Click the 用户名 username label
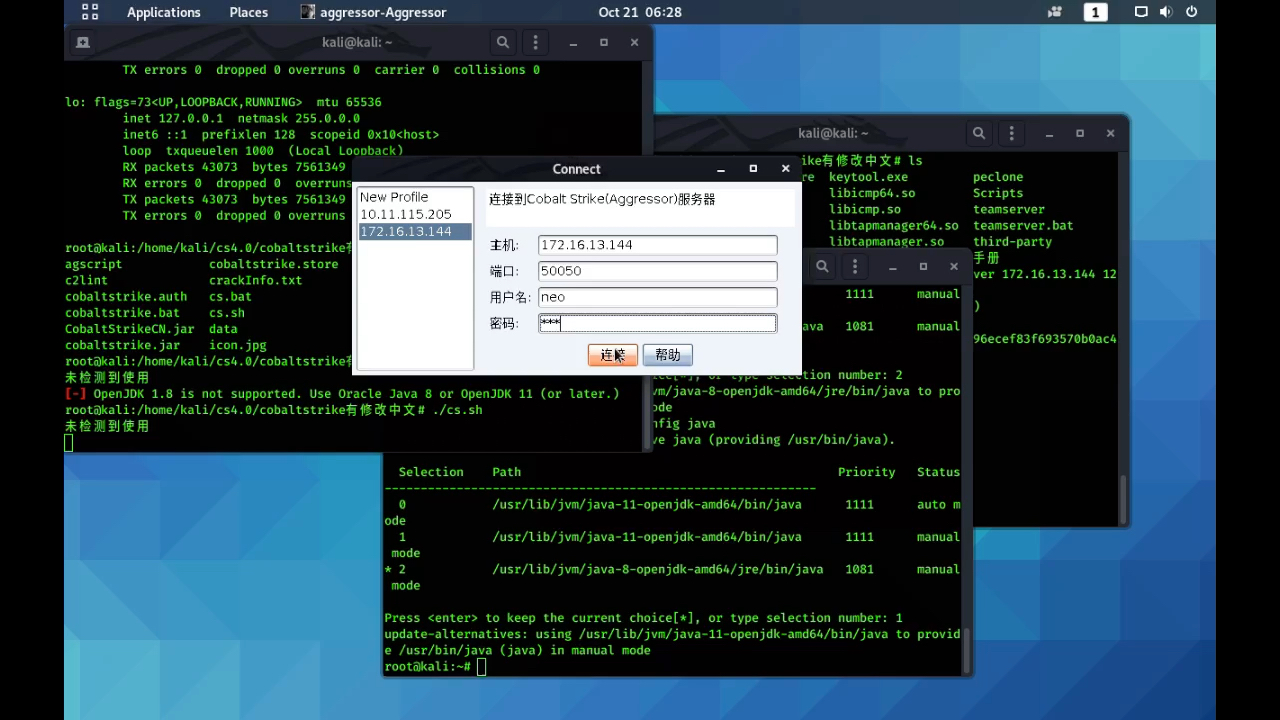 pyautogui.click(x=511, y=297)
